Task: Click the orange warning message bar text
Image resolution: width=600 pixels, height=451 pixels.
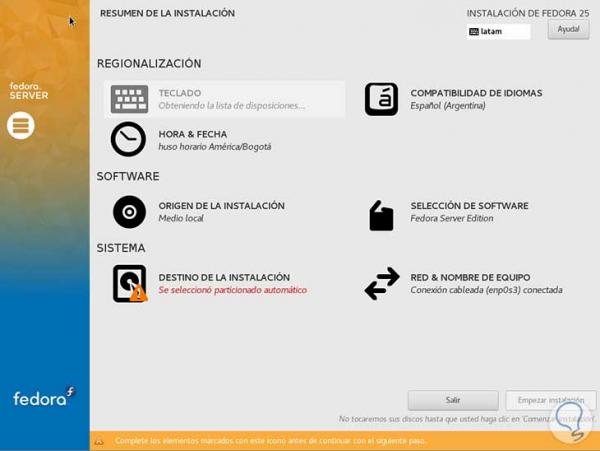Action: pyautogui.click(x=270, y=441)
